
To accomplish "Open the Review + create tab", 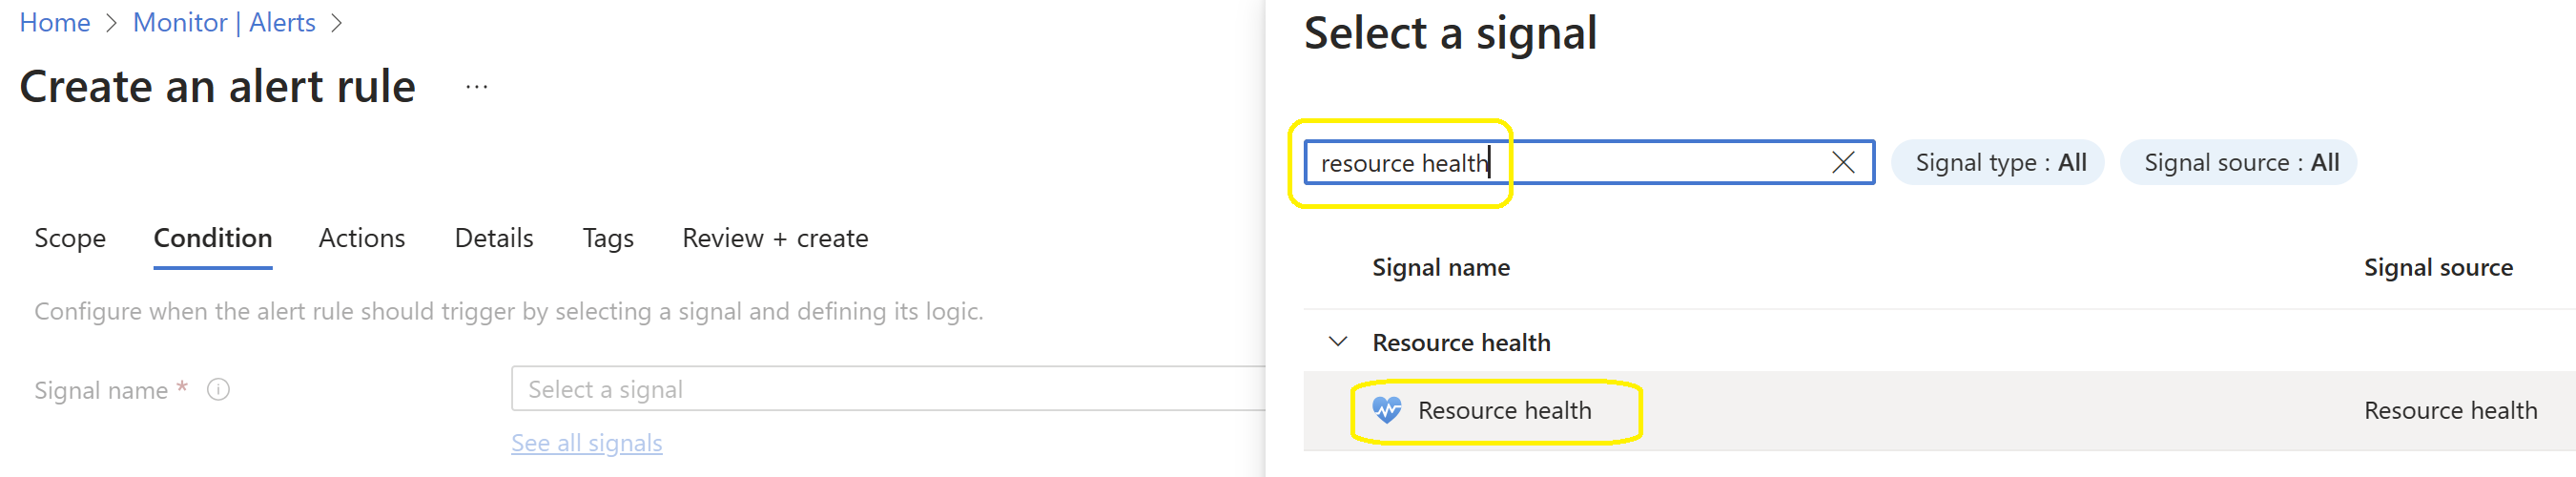I will (775, 238).
